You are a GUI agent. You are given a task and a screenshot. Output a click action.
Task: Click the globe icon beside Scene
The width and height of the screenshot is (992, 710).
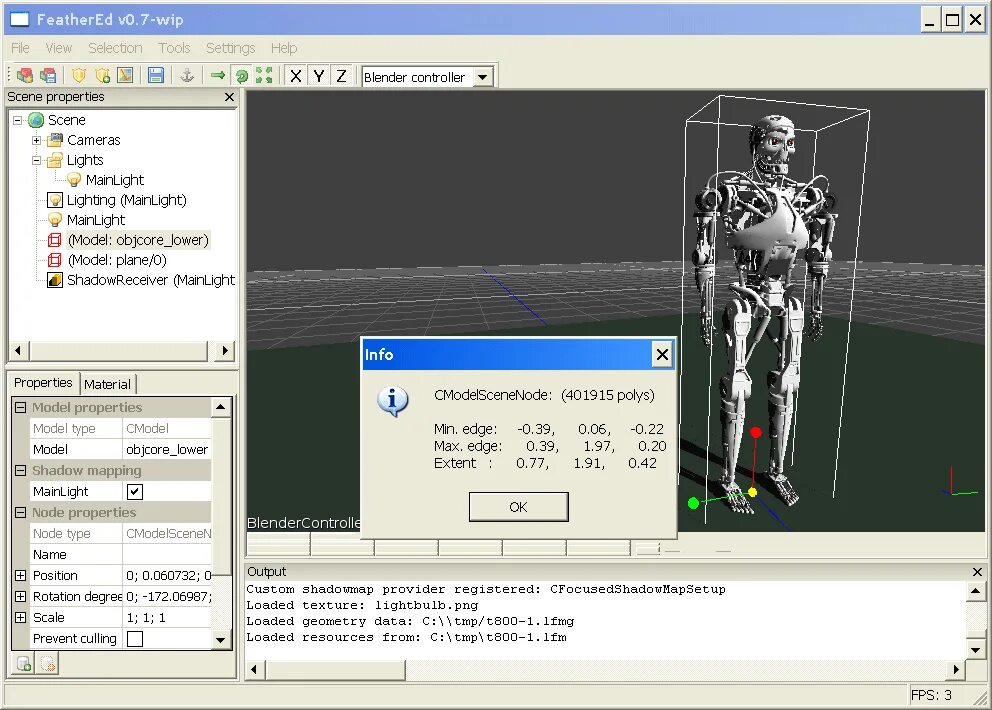[x=36, y=120]
